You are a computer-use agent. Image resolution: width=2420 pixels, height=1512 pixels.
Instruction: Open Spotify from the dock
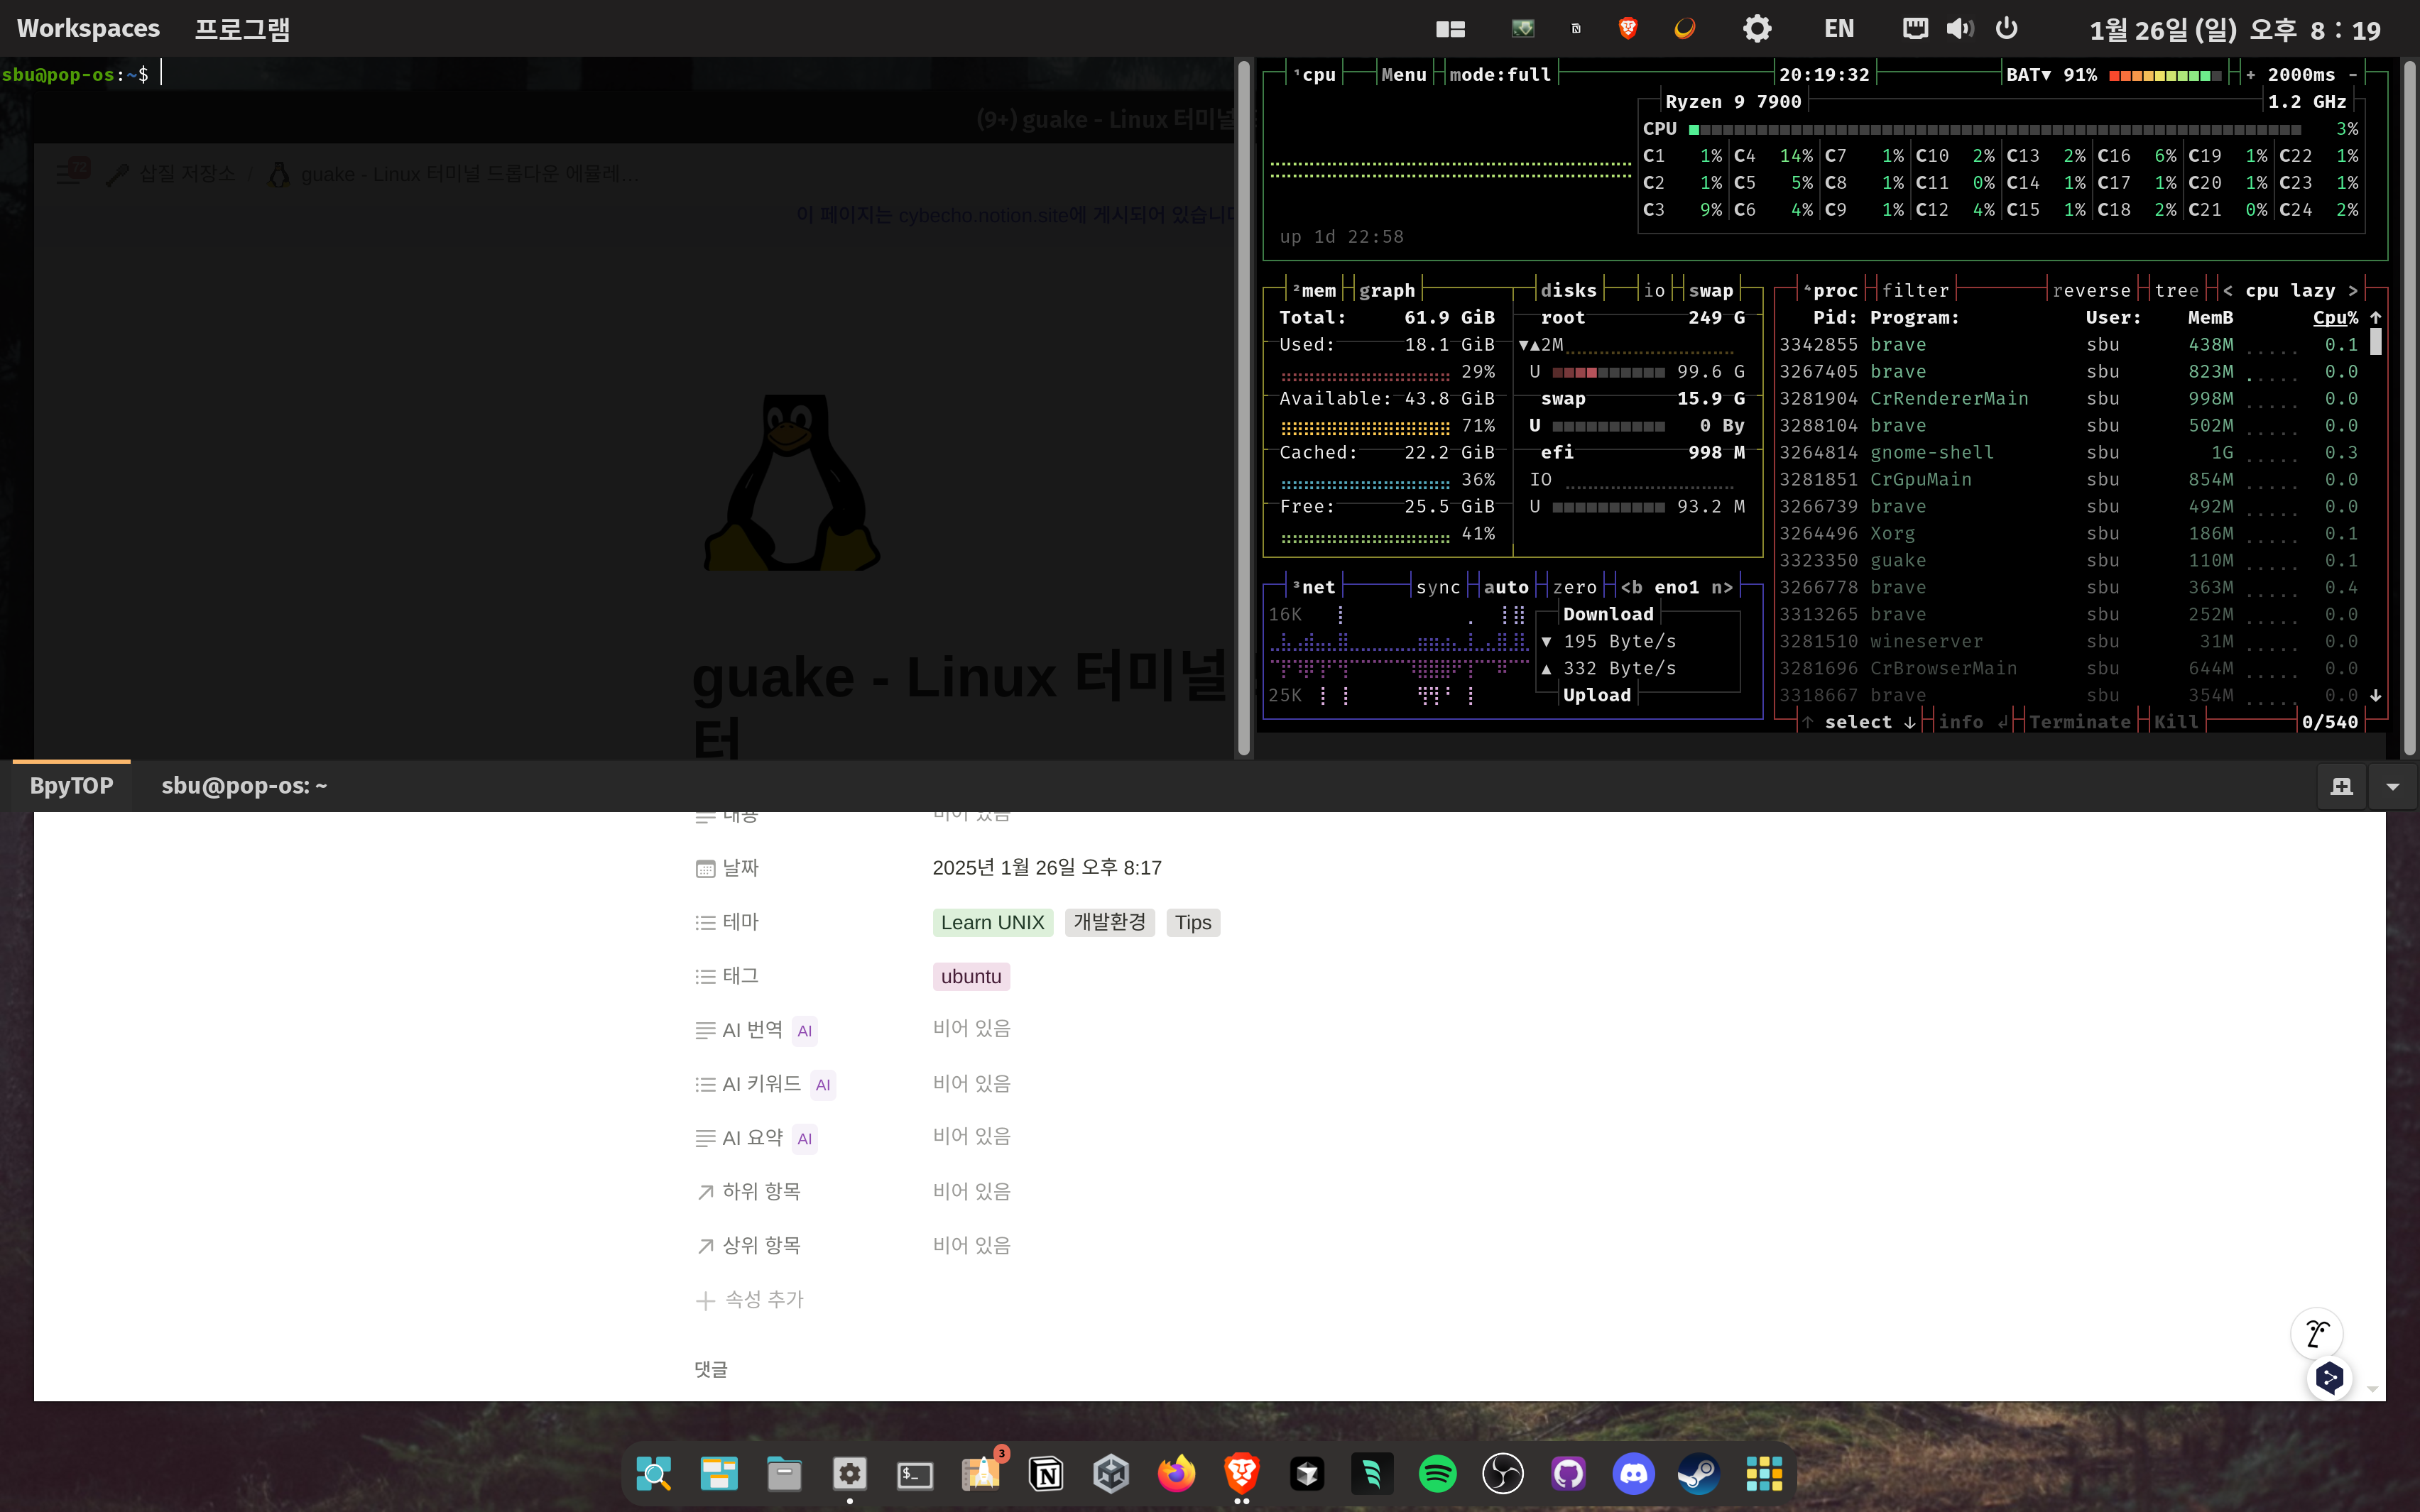pos(1437,1473)
